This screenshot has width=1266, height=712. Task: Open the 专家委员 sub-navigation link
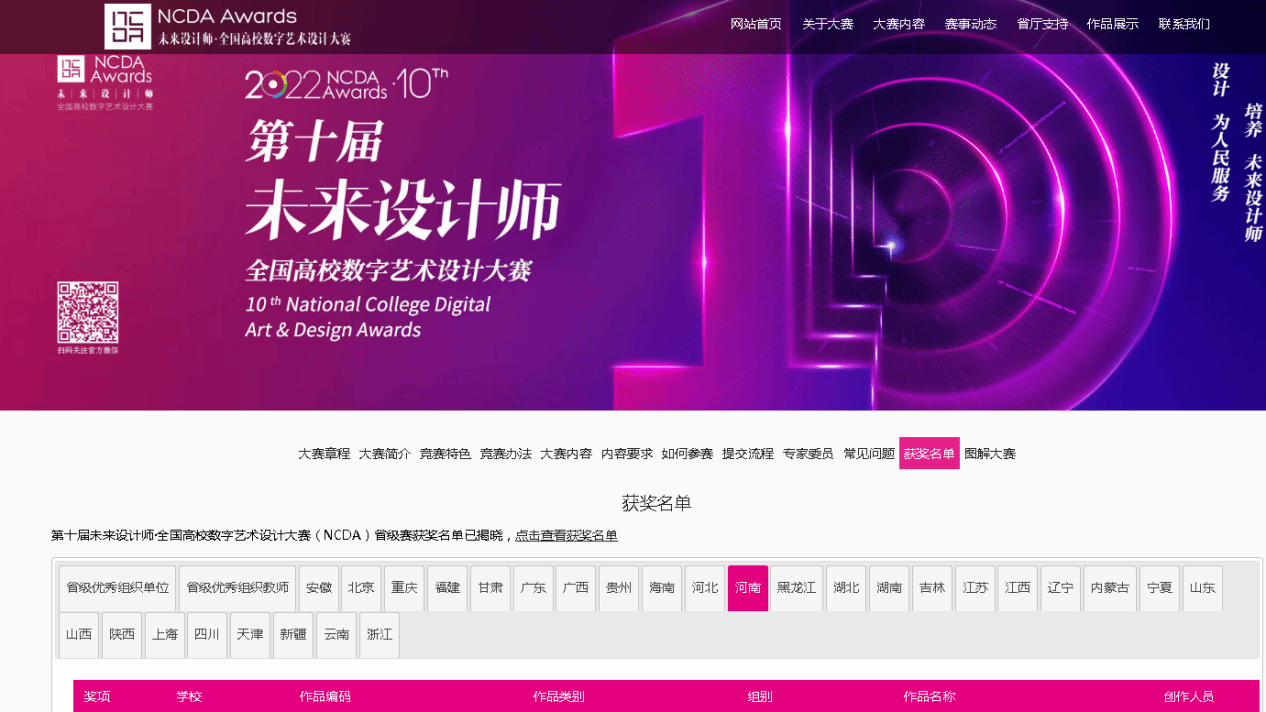point(808,454)
